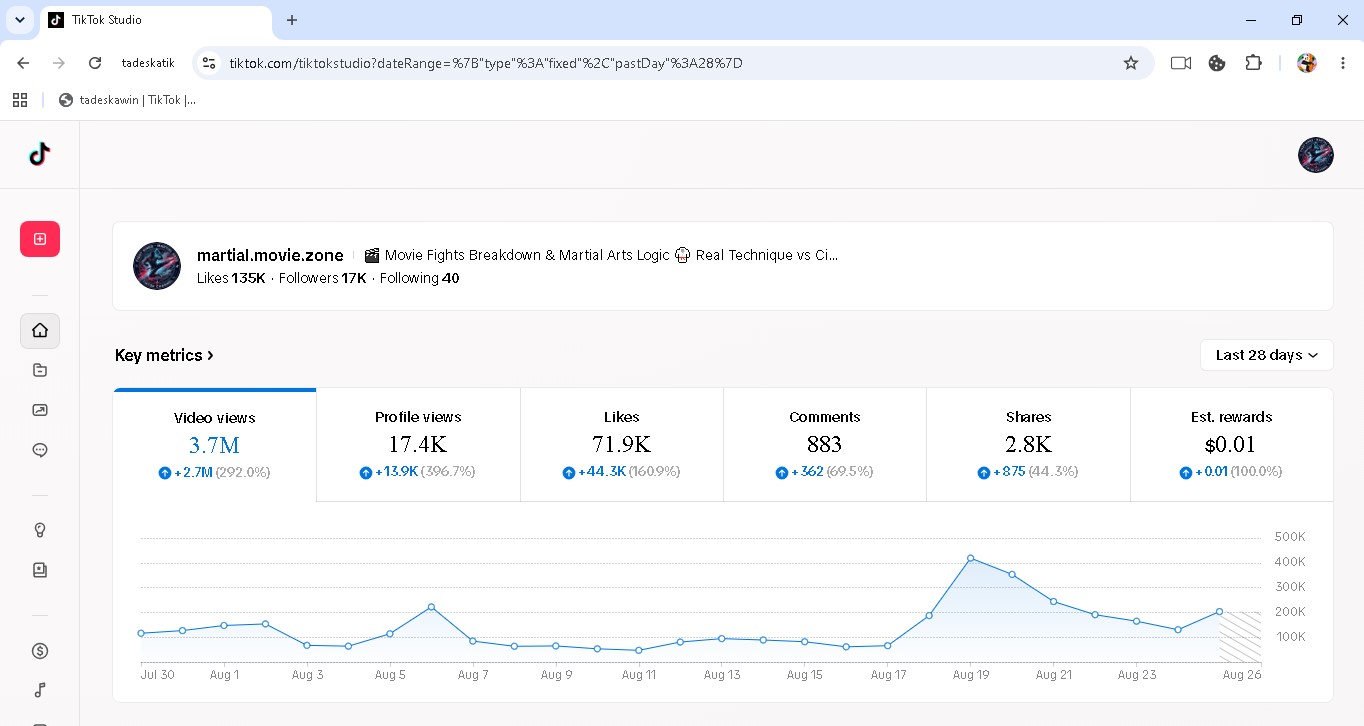
Task: Click the video camera icon in Chrome toolbar
Action: tap(1181, 63)
